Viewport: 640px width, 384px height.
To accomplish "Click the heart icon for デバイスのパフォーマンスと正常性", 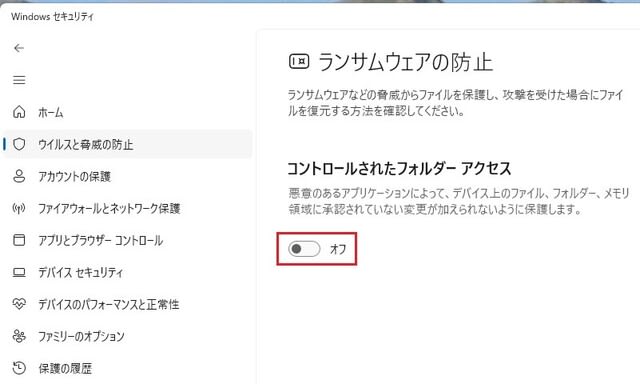I will pos(19,304).
